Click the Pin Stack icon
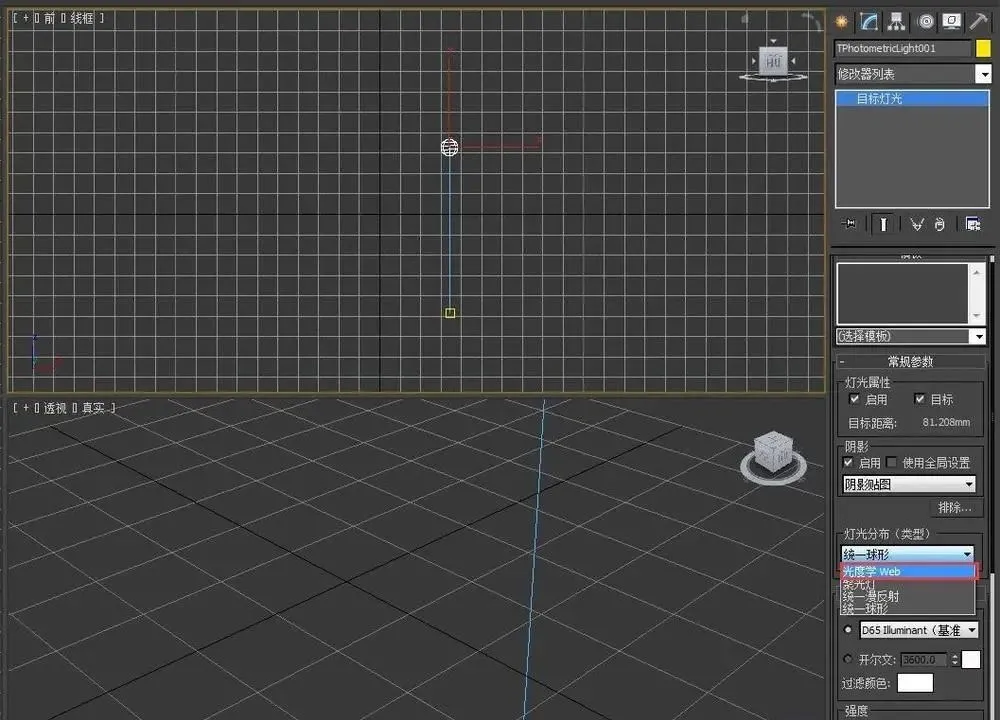The width and height of the screenshot is (1000, 720). point(849,224)
